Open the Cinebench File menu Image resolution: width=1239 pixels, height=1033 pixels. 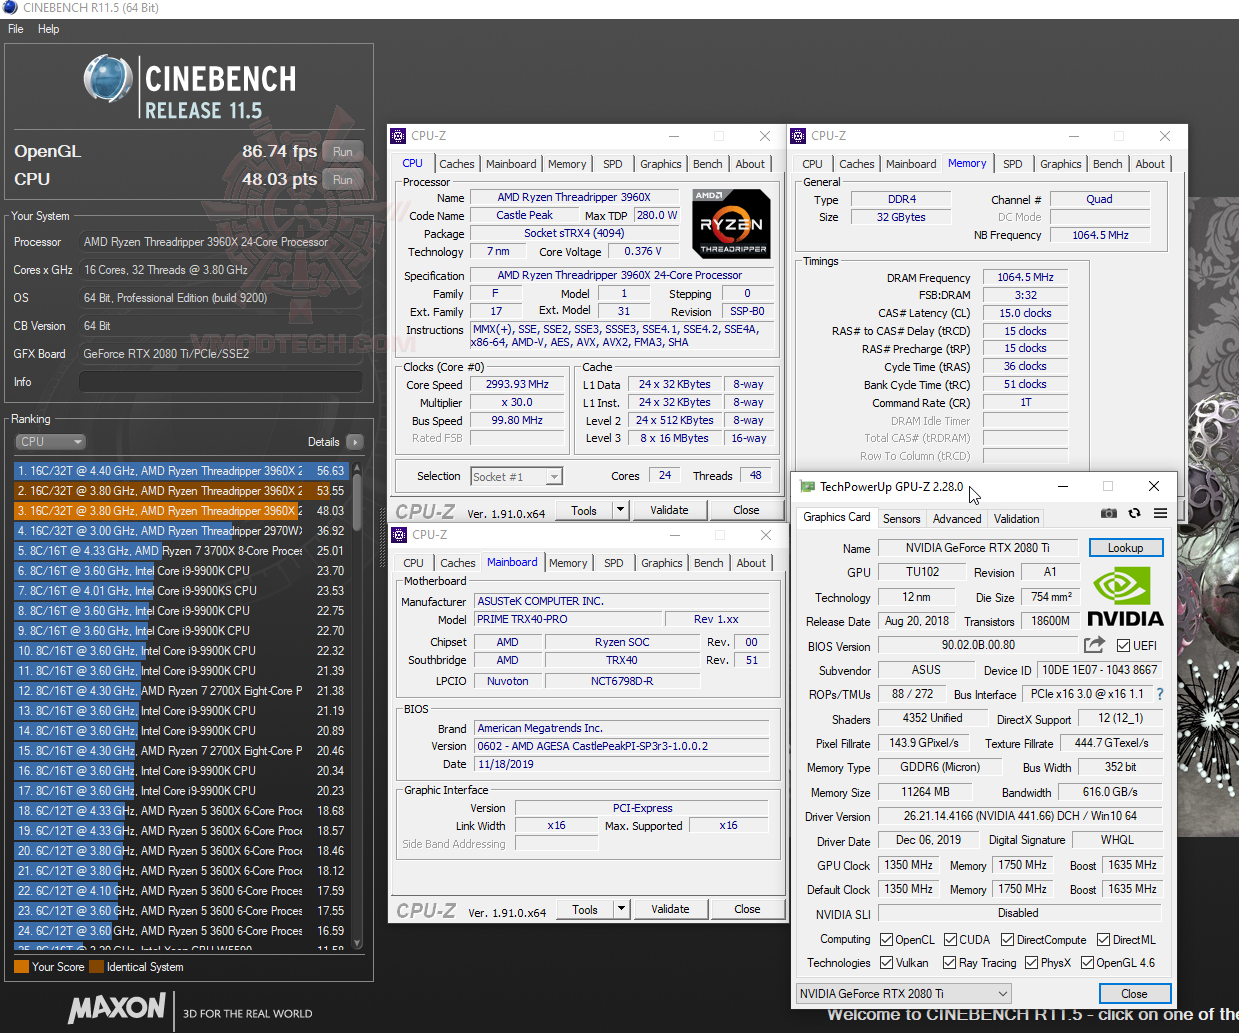16,29
